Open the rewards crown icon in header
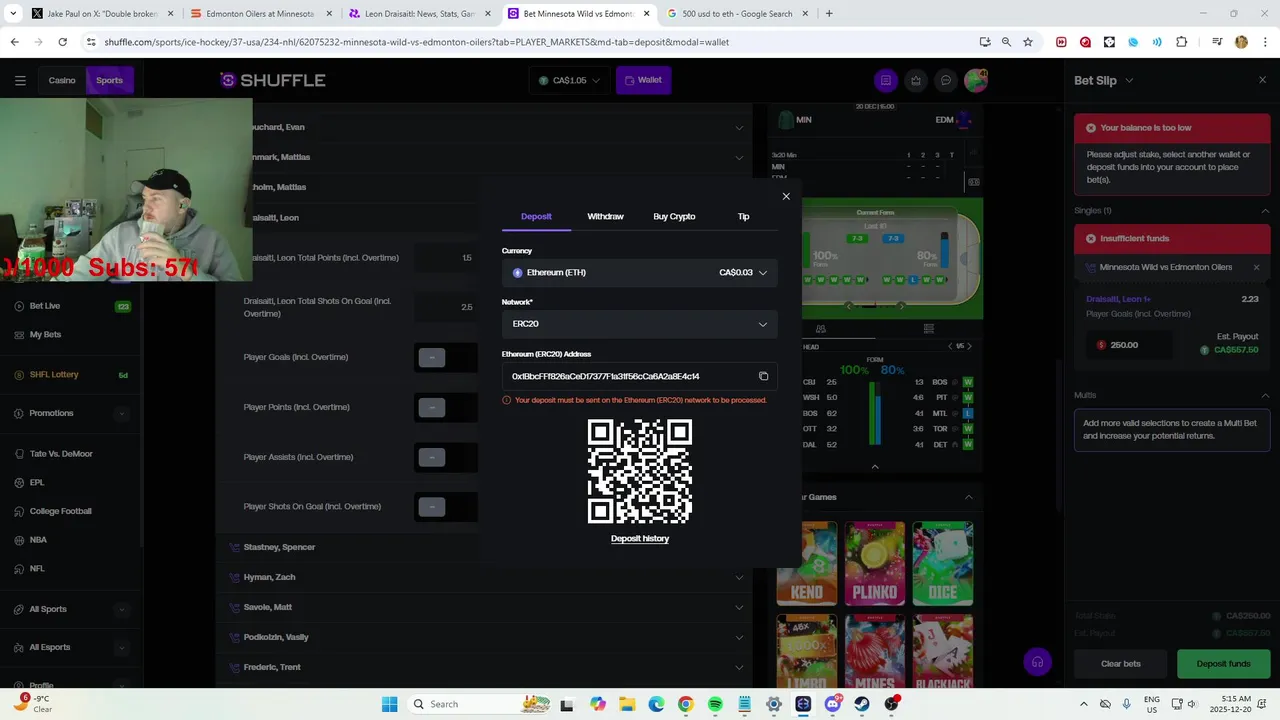Screen dimensions: 1280x720 click(916, 80)
